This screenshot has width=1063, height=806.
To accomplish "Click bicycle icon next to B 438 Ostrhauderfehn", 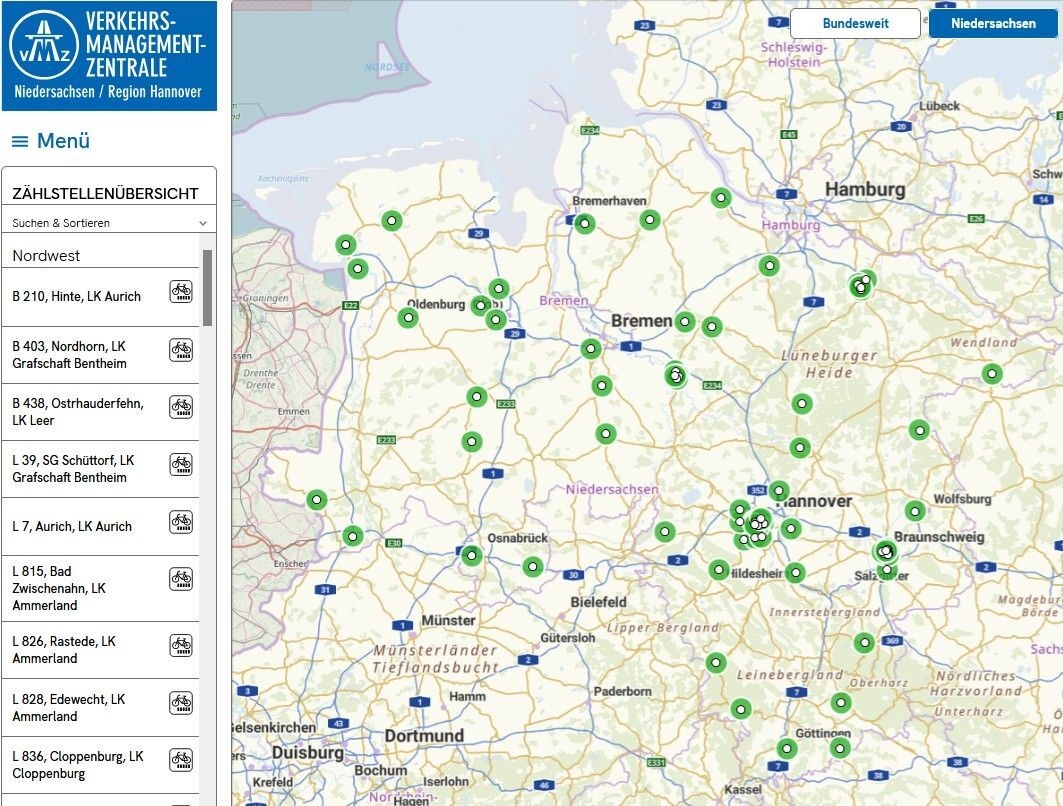I will coord(181,406).
